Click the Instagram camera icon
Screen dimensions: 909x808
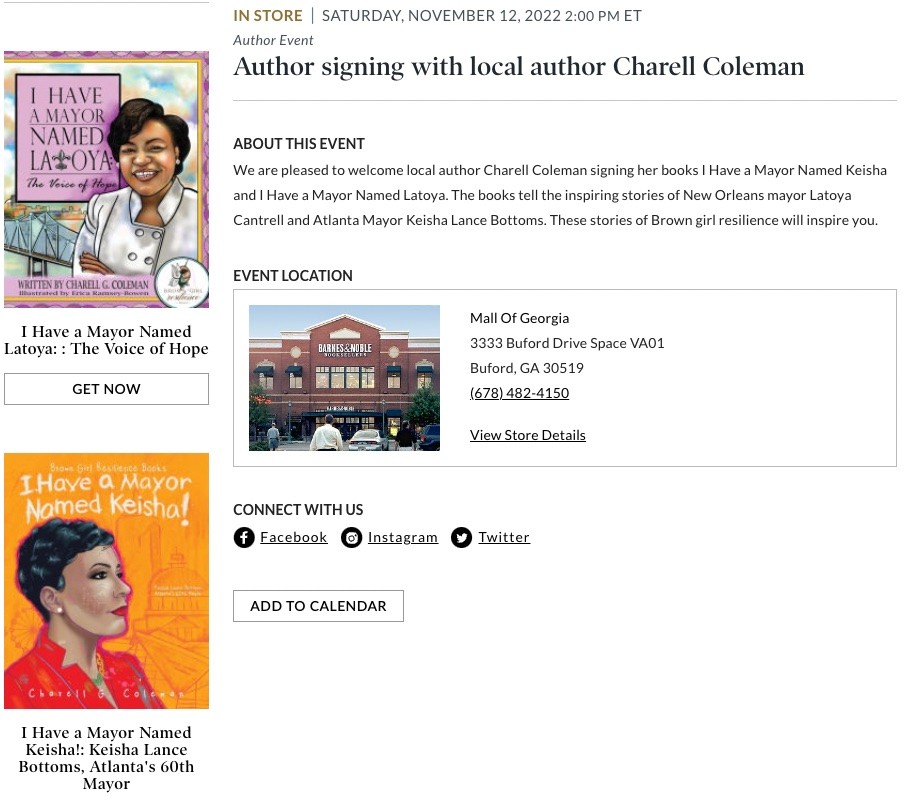(351, 538)
